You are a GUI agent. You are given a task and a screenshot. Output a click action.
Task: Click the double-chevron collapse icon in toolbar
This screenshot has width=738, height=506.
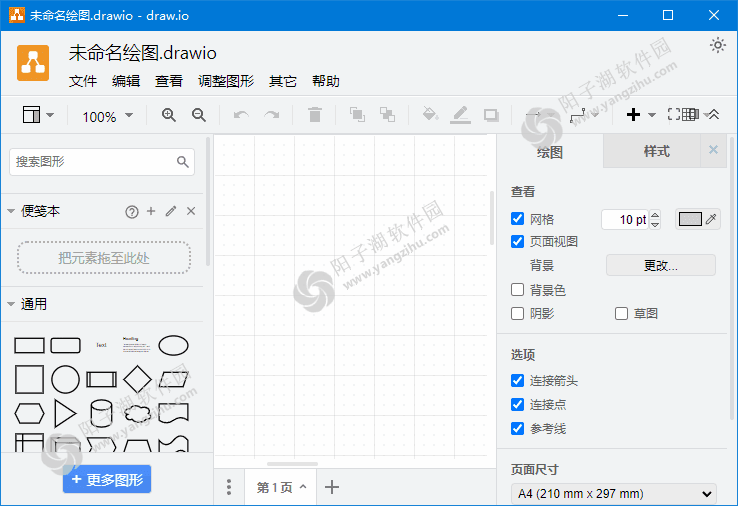coord(714,114)
